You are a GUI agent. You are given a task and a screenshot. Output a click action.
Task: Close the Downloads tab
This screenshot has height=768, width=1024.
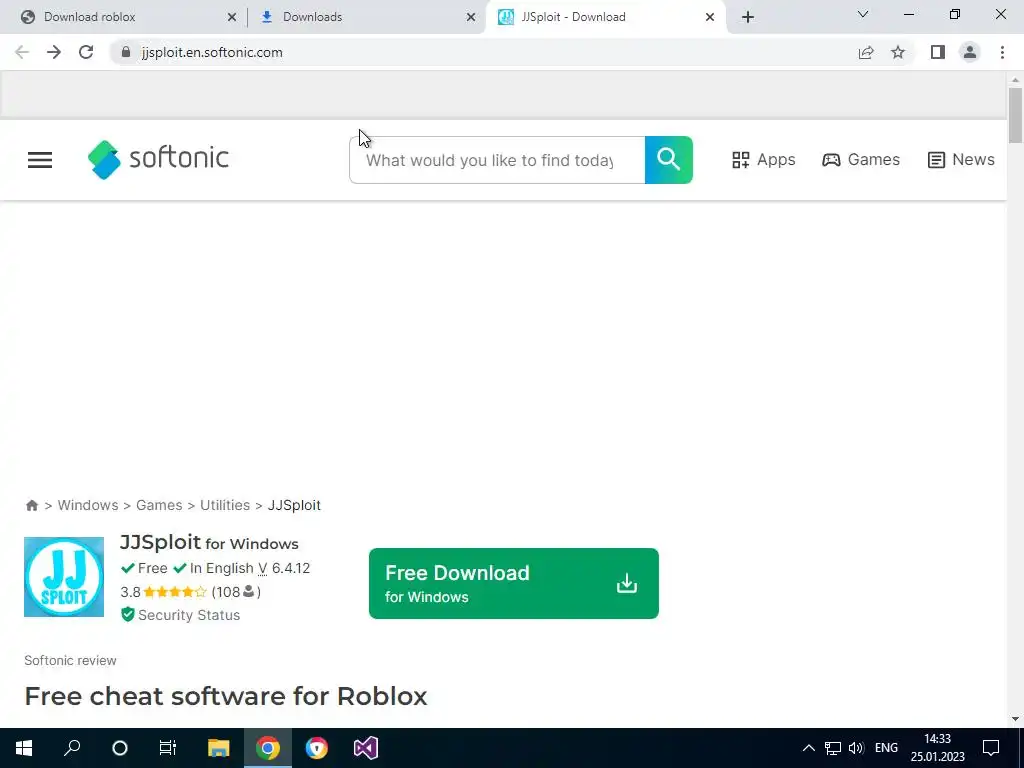coord(471,18)
